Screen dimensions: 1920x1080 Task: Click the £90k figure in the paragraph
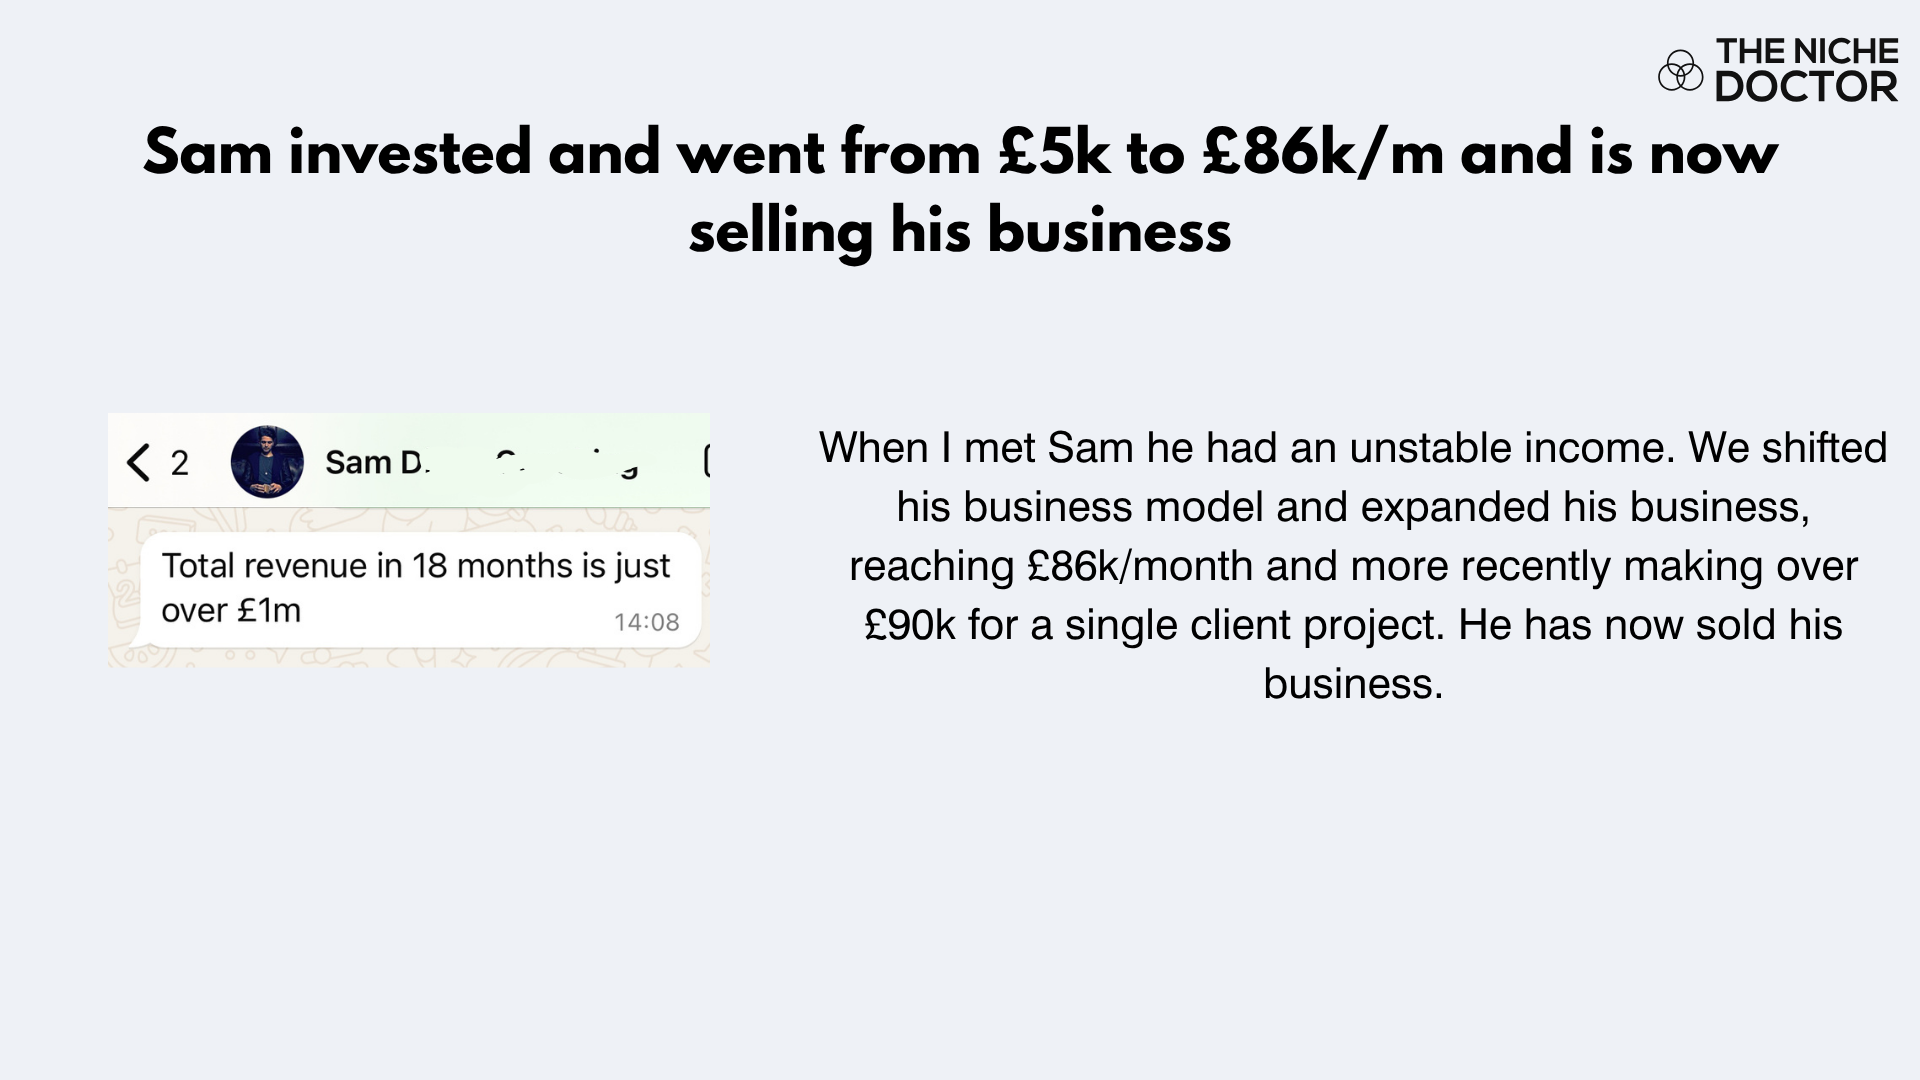909,625
